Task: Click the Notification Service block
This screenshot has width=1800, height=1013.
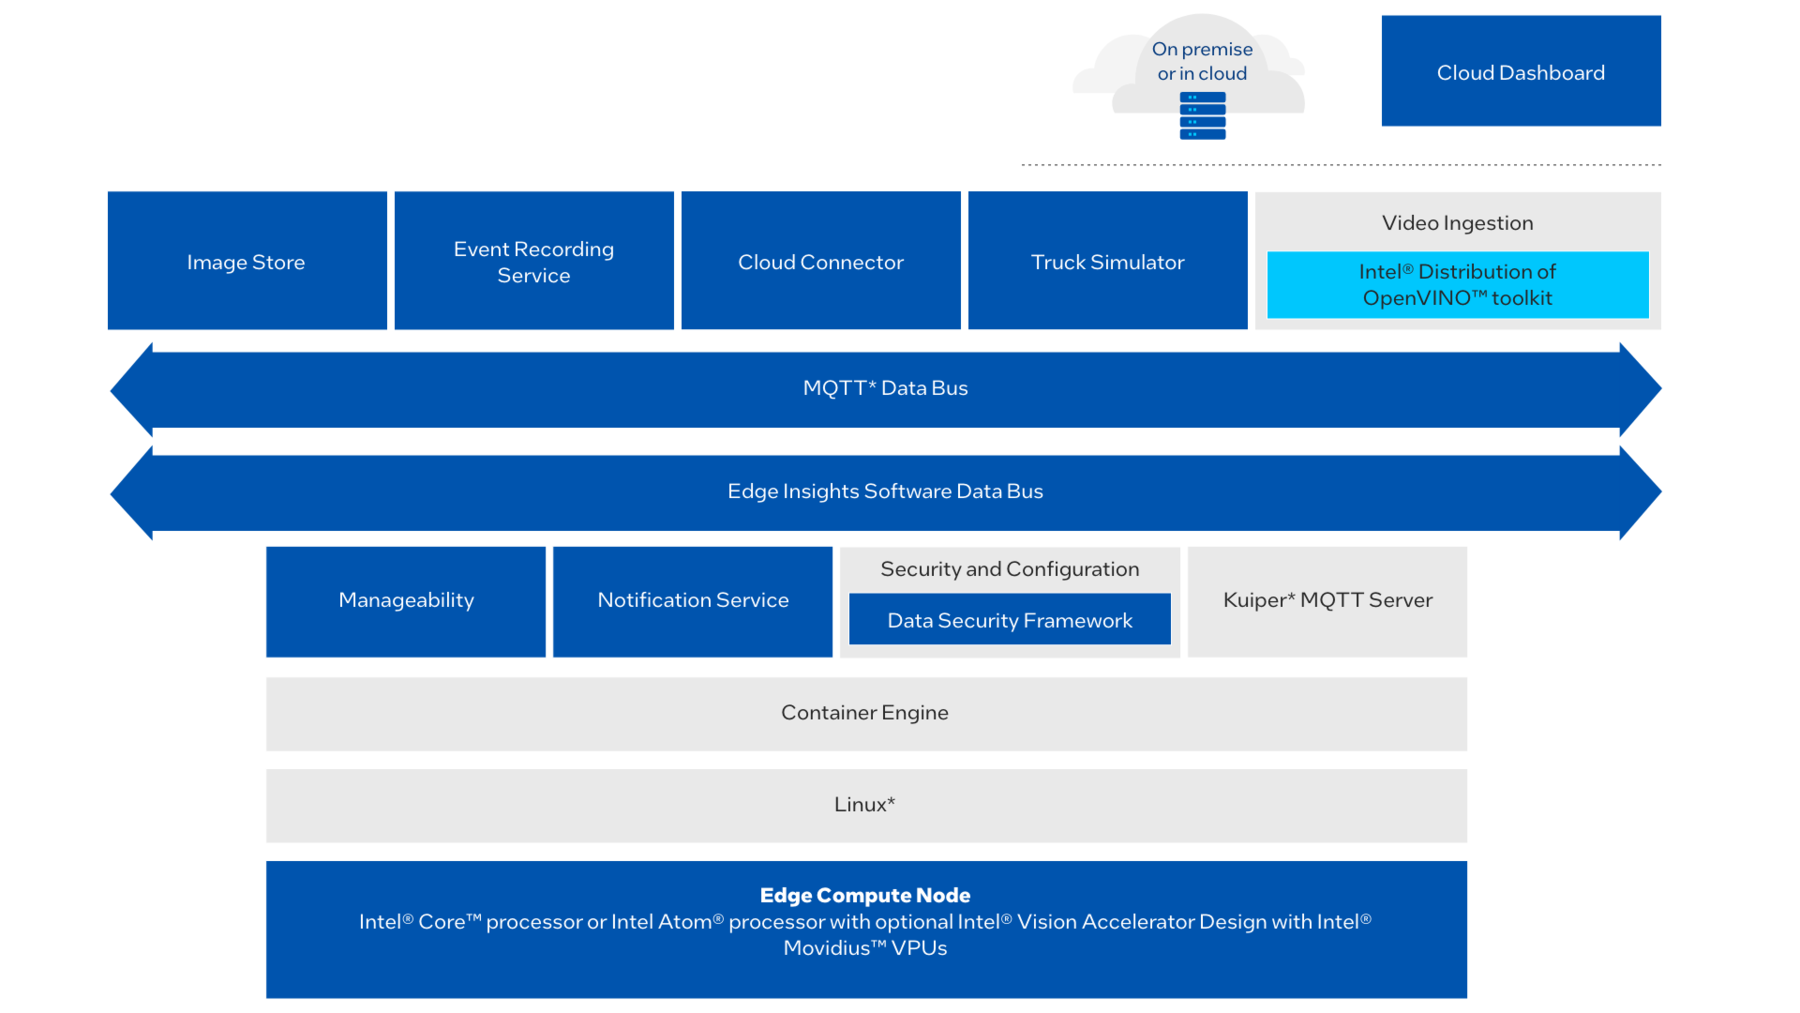Action: point(693,601)
